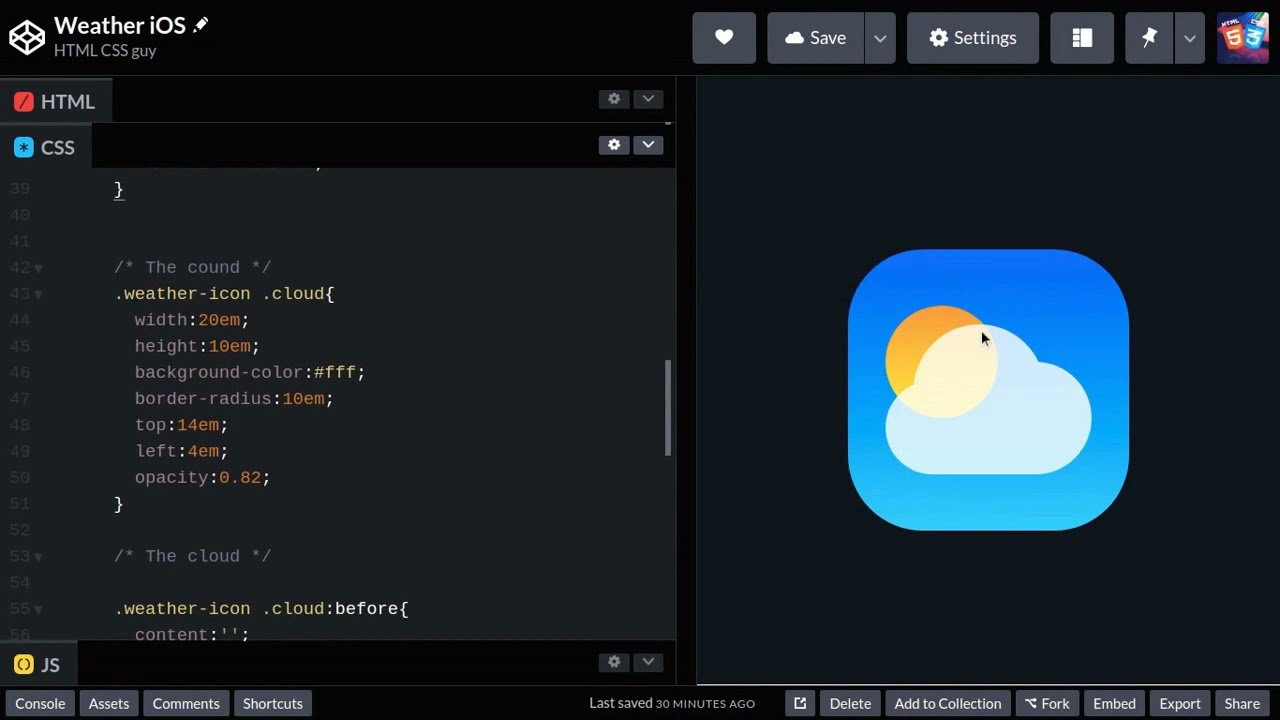
Task: Click the 'HTML CSS guy' author name
Action: click(105, 50)
